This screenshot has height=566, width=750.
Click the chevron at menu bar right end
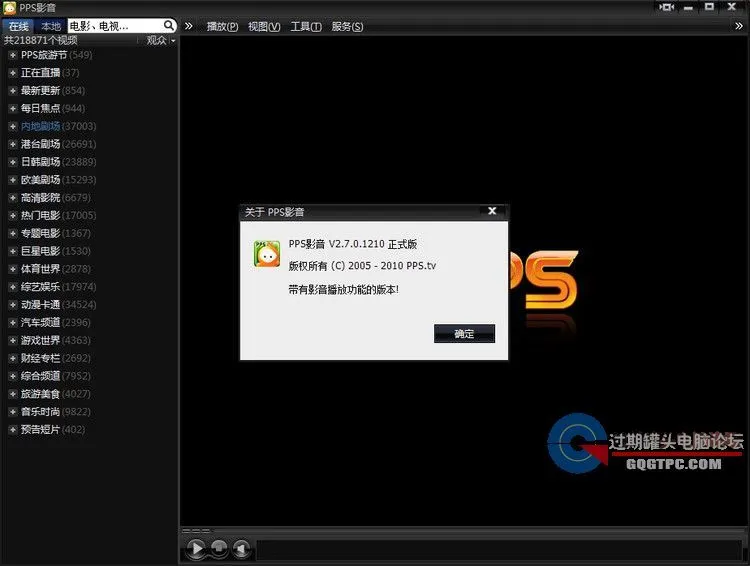pyautogui.click(x=739, y=26)
